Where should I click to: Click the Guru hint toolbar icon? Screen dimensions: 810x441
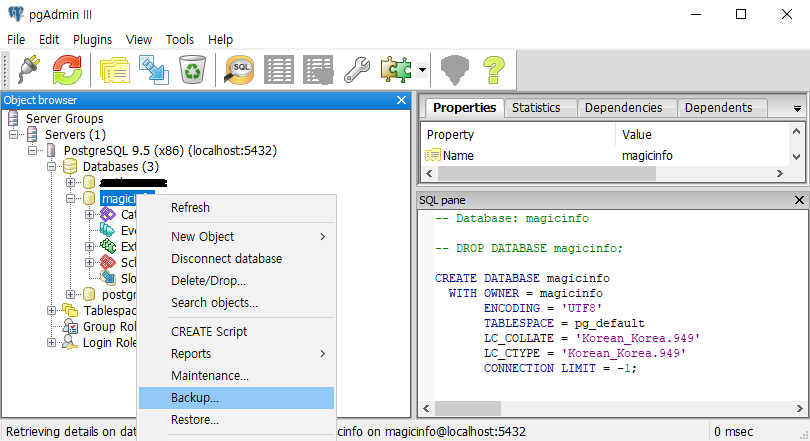(455, 70)
